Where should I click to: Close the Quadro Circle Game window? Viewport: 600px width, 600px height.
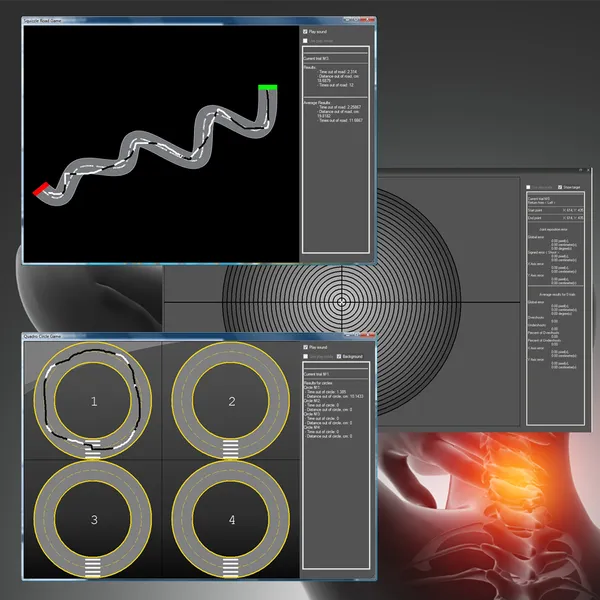[367, 335]
